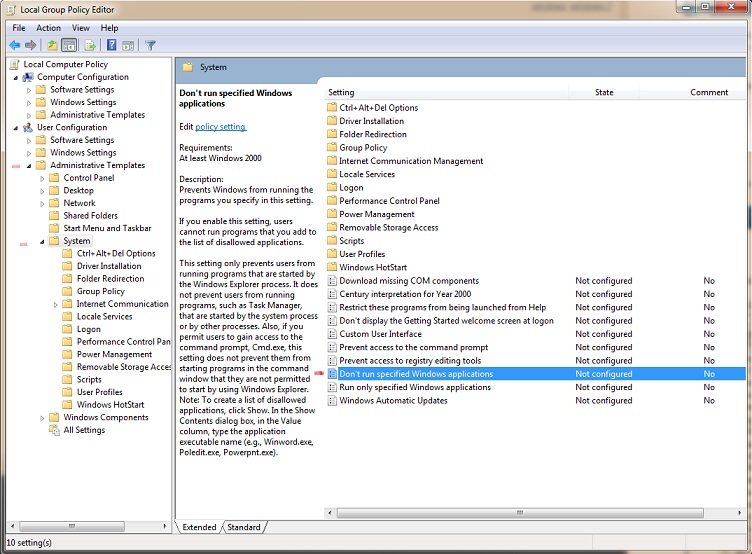Screen dimensions: 752x554
Task: Click tree pane horizontal scrollbar thumb
Action: point(72,526)
